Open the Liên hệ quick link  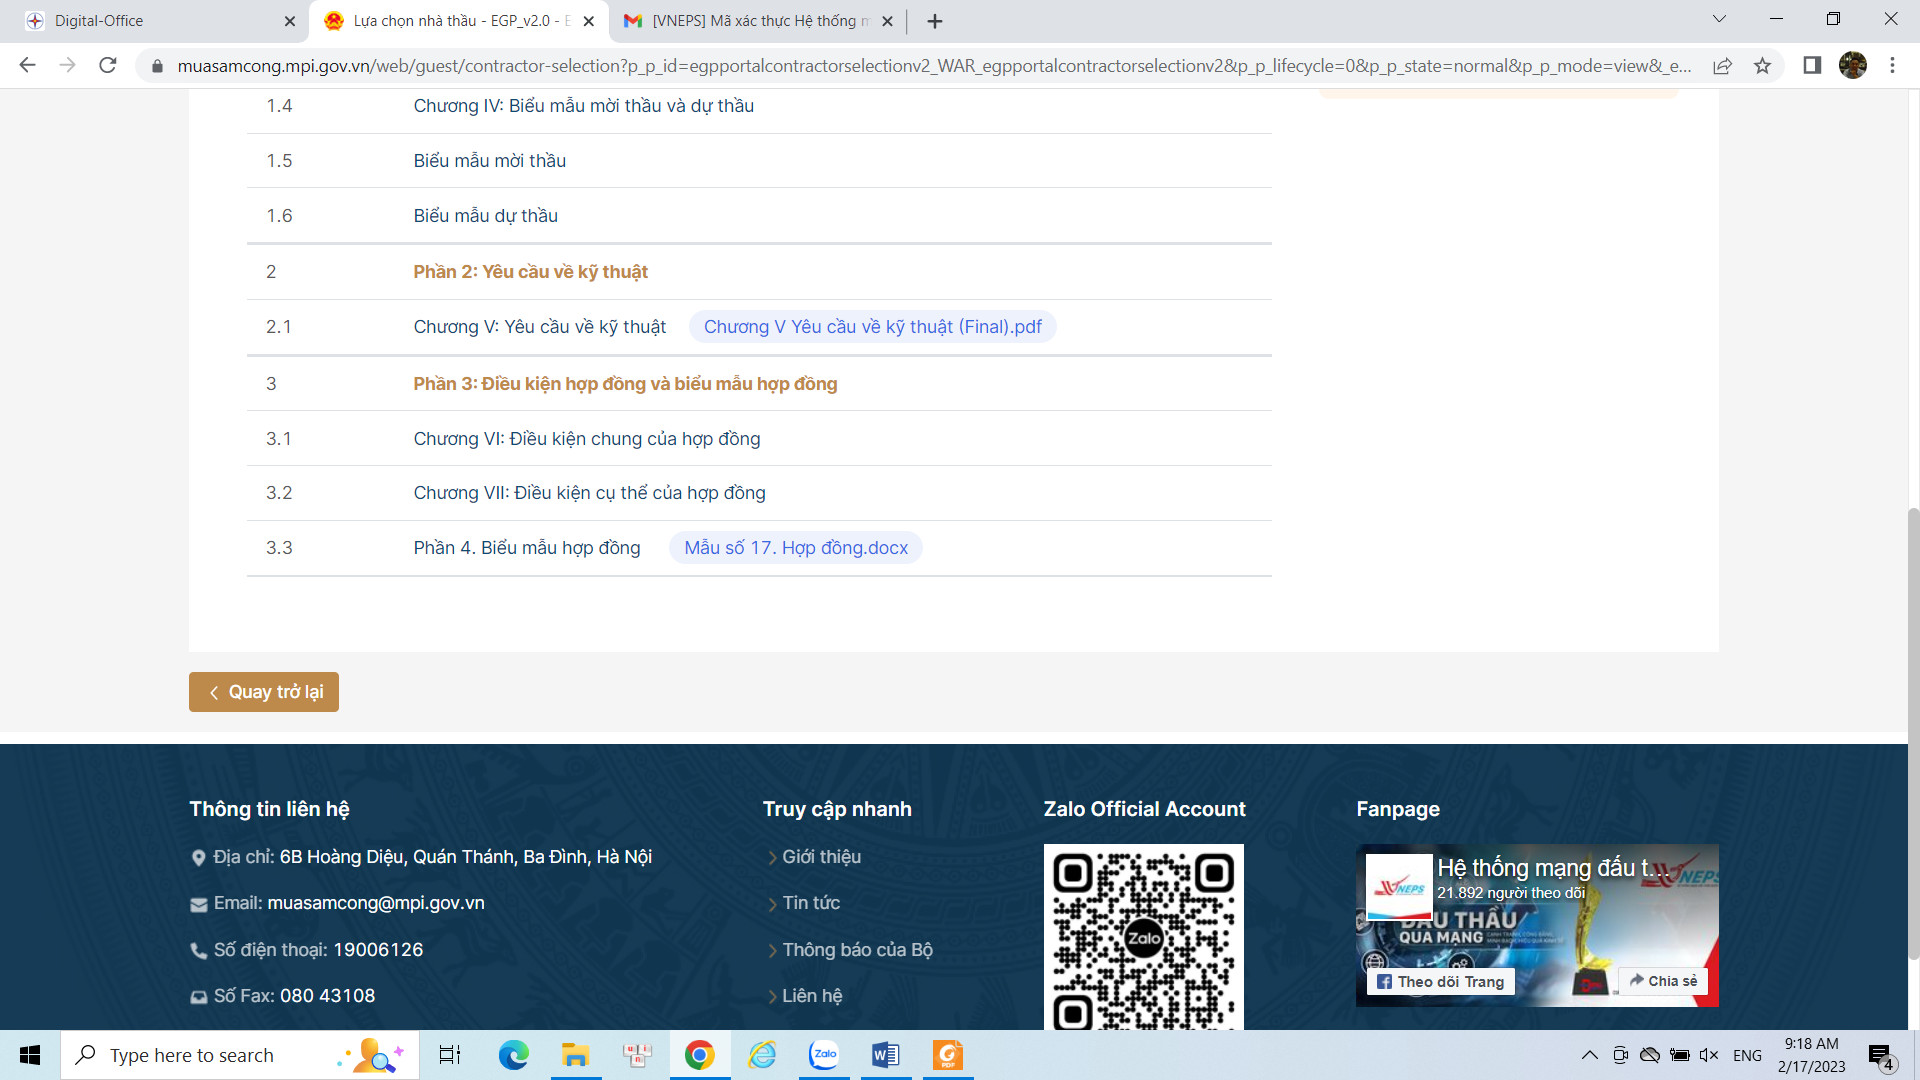(x=812, y=996)
